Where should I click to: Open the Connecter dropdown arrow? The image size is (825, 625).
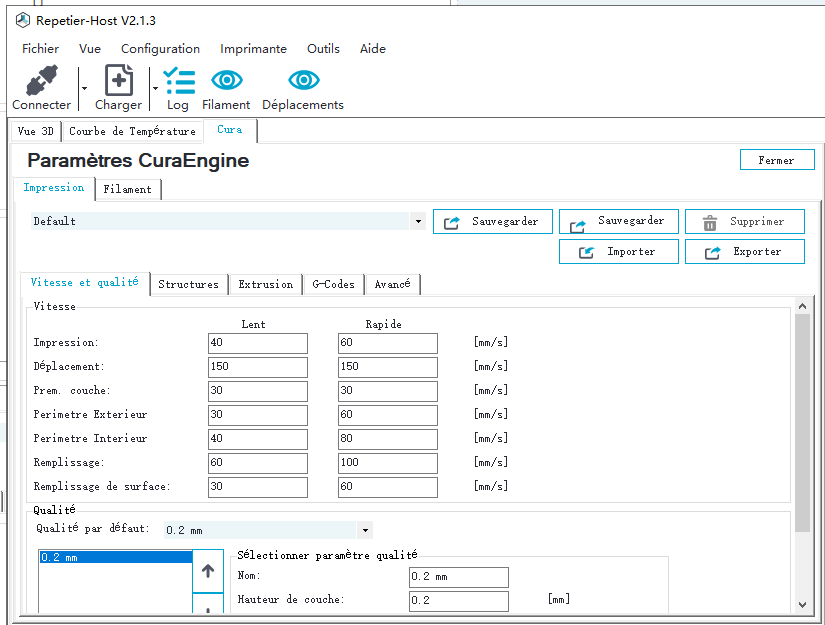coord(84,88)
